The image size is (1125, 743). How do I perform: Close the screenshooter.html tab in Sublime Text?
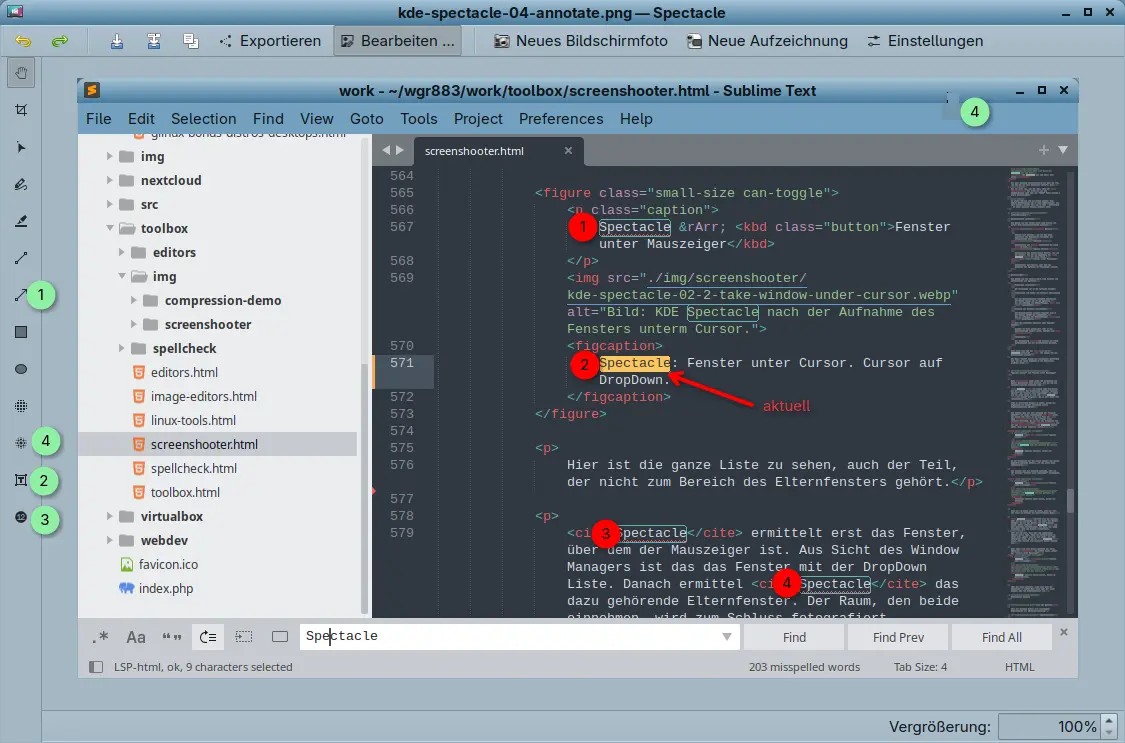[x=568, y=151]
